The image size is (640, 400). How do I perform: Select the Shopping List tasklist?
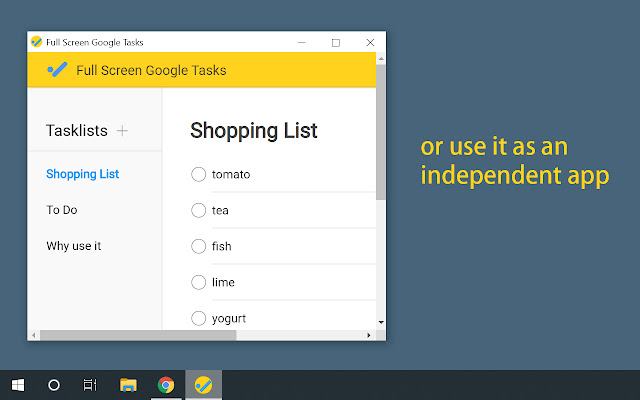point(82,174)
